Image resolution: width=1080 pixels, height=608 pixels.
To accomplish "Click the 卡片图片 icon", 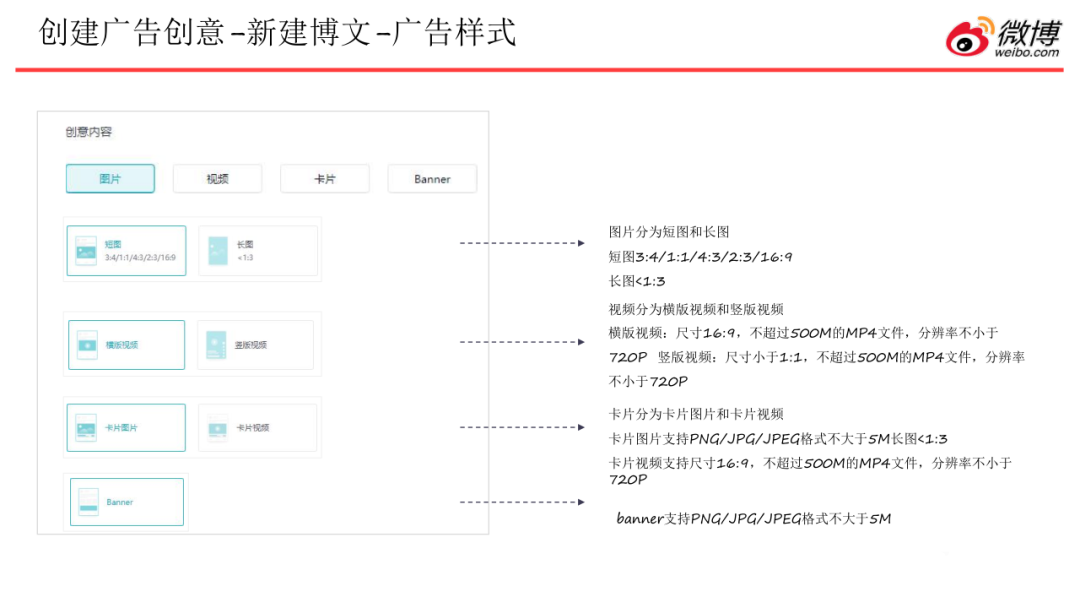I will tap(87, 428).
